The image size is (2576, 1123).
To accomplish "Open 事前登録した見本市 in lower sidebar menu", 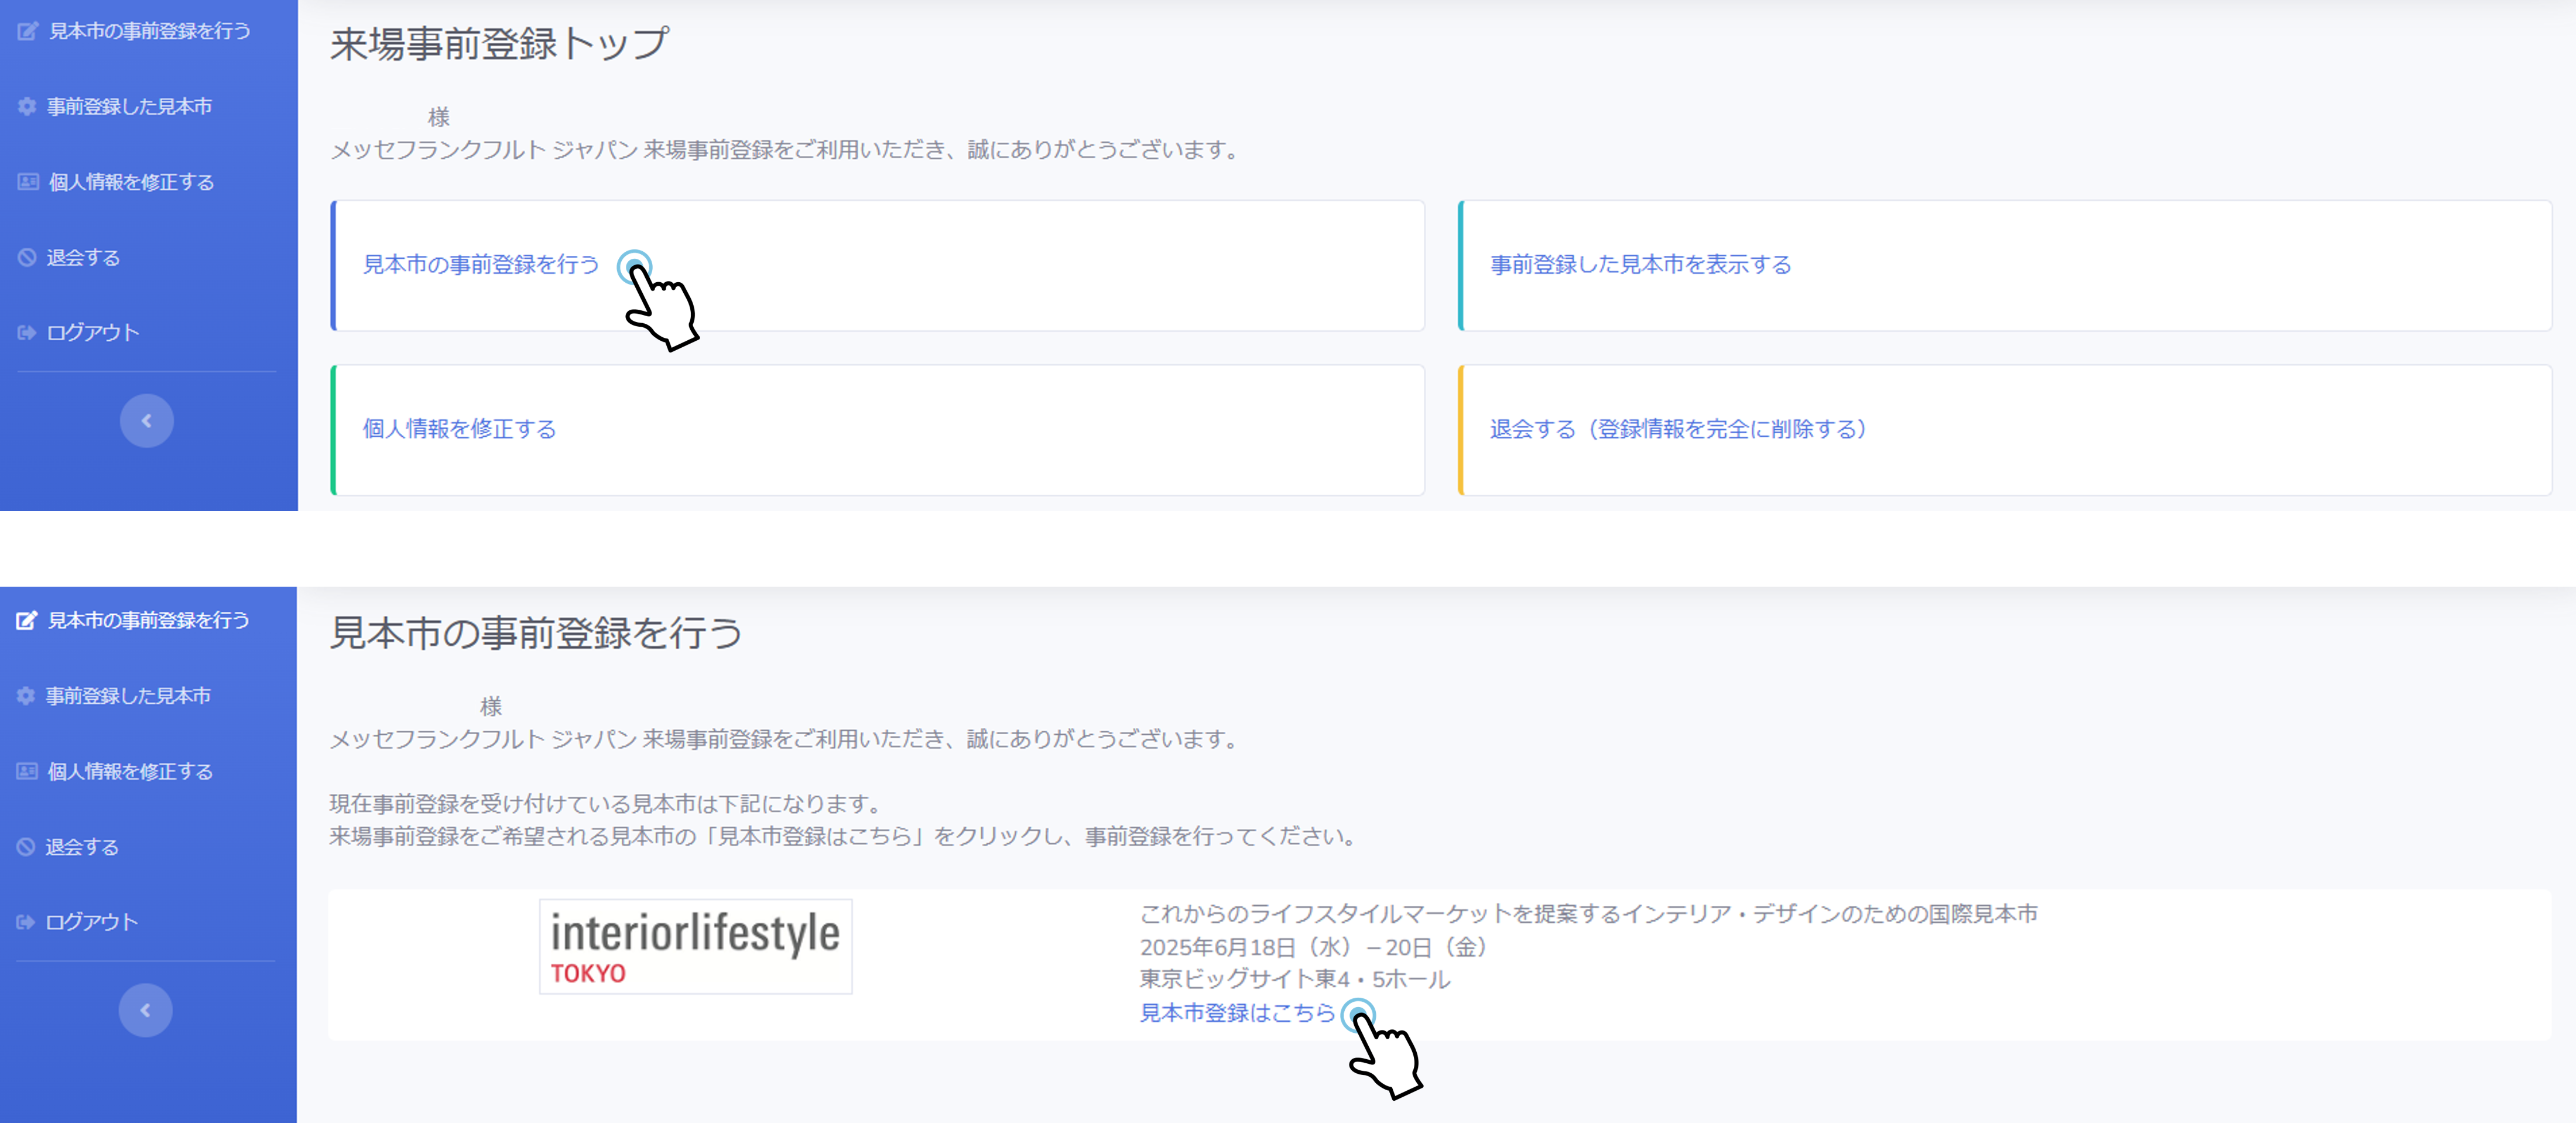I will 129,695.
